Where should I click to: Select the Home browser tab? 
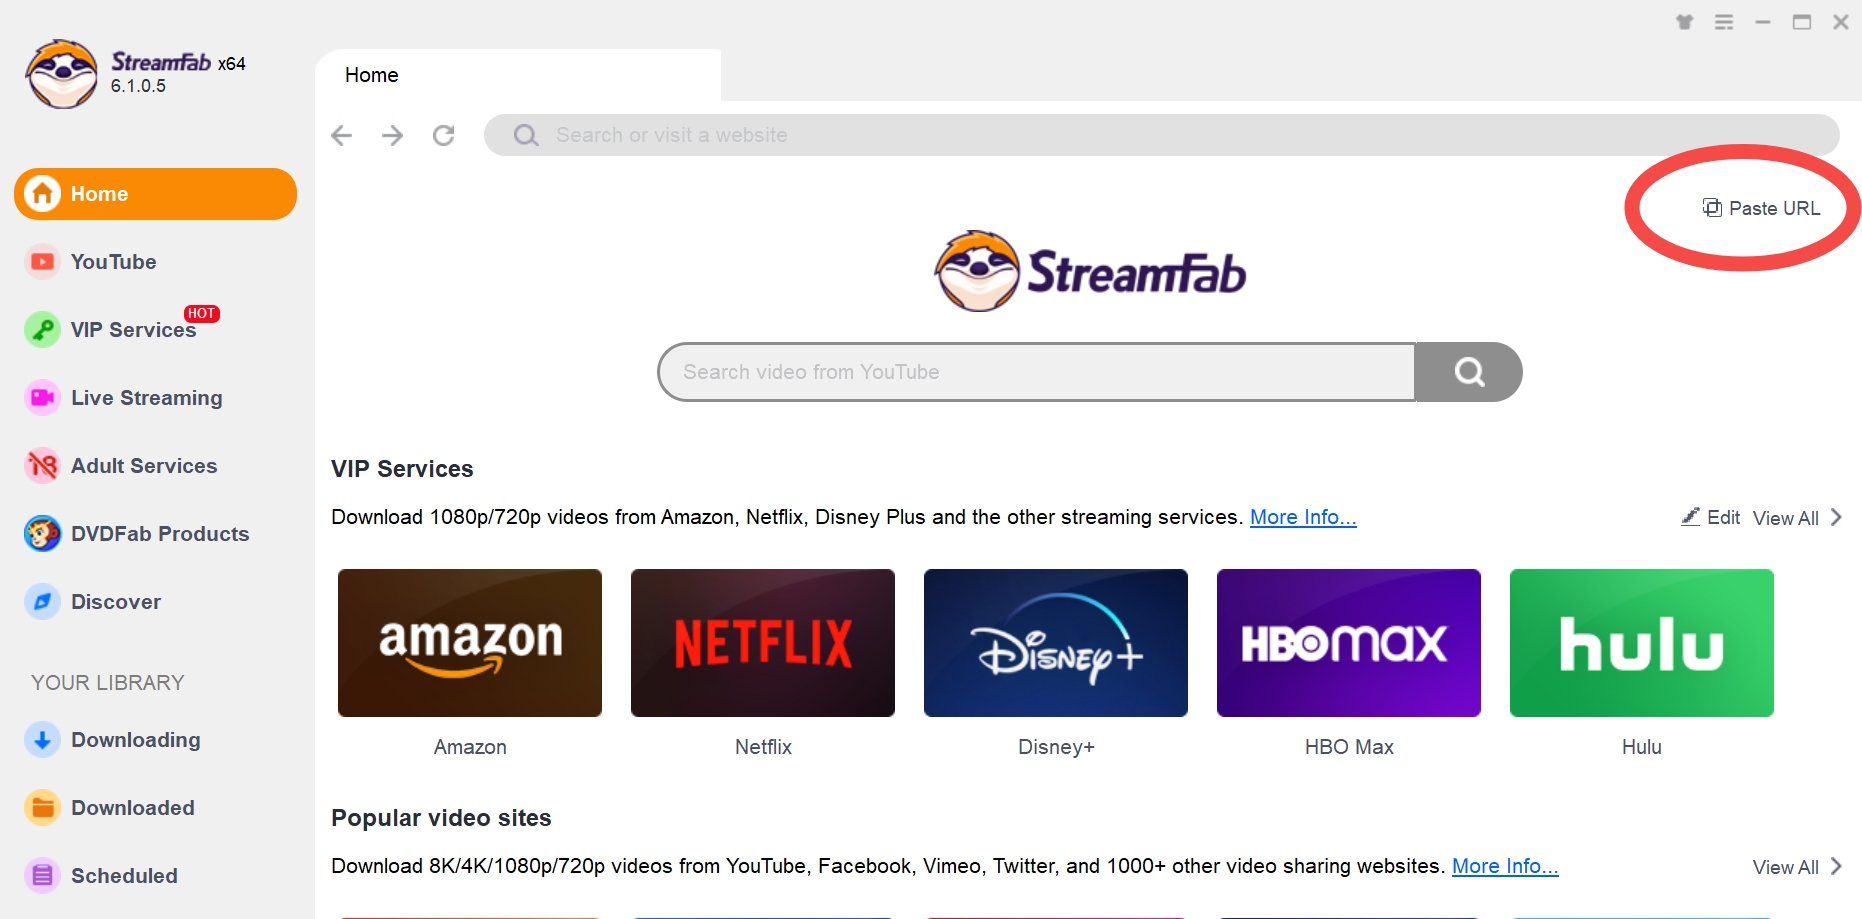click(518, 75)
